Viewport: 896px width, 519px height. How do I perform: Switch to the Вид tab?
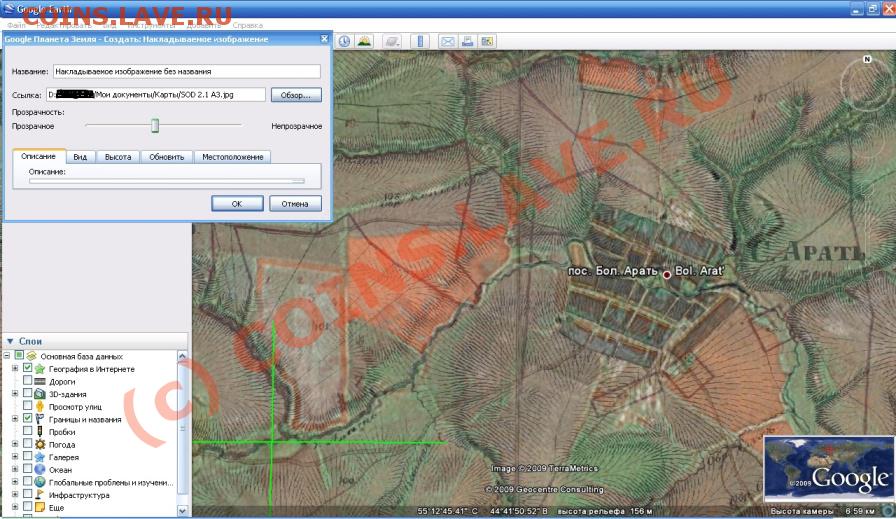click(x=80, y=157)
